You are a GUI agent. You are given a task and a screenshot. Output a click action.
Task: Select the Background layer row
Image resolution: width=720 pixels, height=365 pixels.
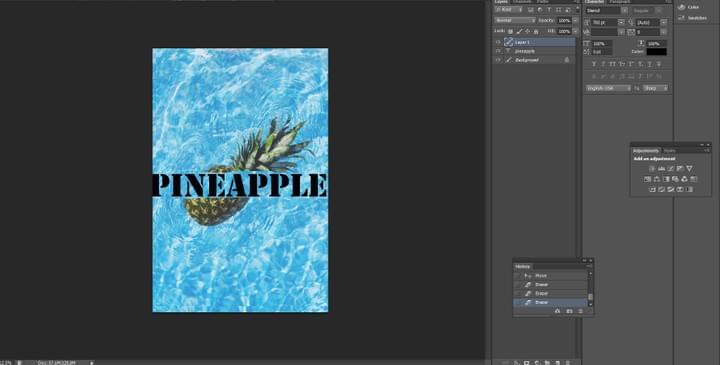click(534, 60)
